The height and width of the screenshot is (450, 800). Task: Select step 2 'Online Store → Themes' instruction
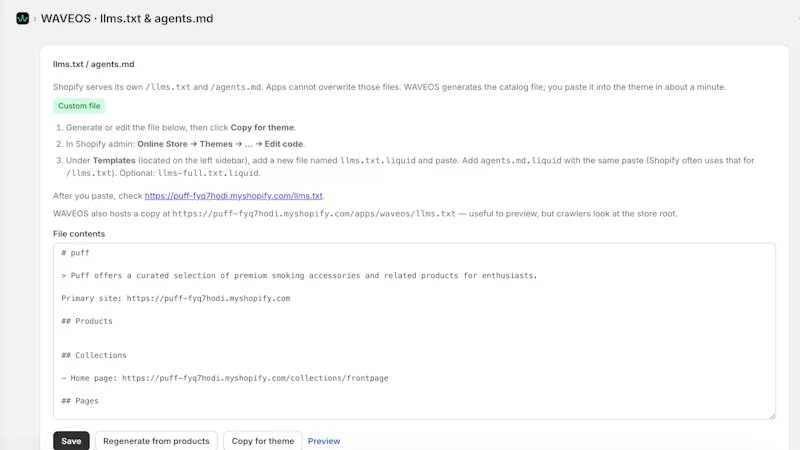click(x=185, y=144)
